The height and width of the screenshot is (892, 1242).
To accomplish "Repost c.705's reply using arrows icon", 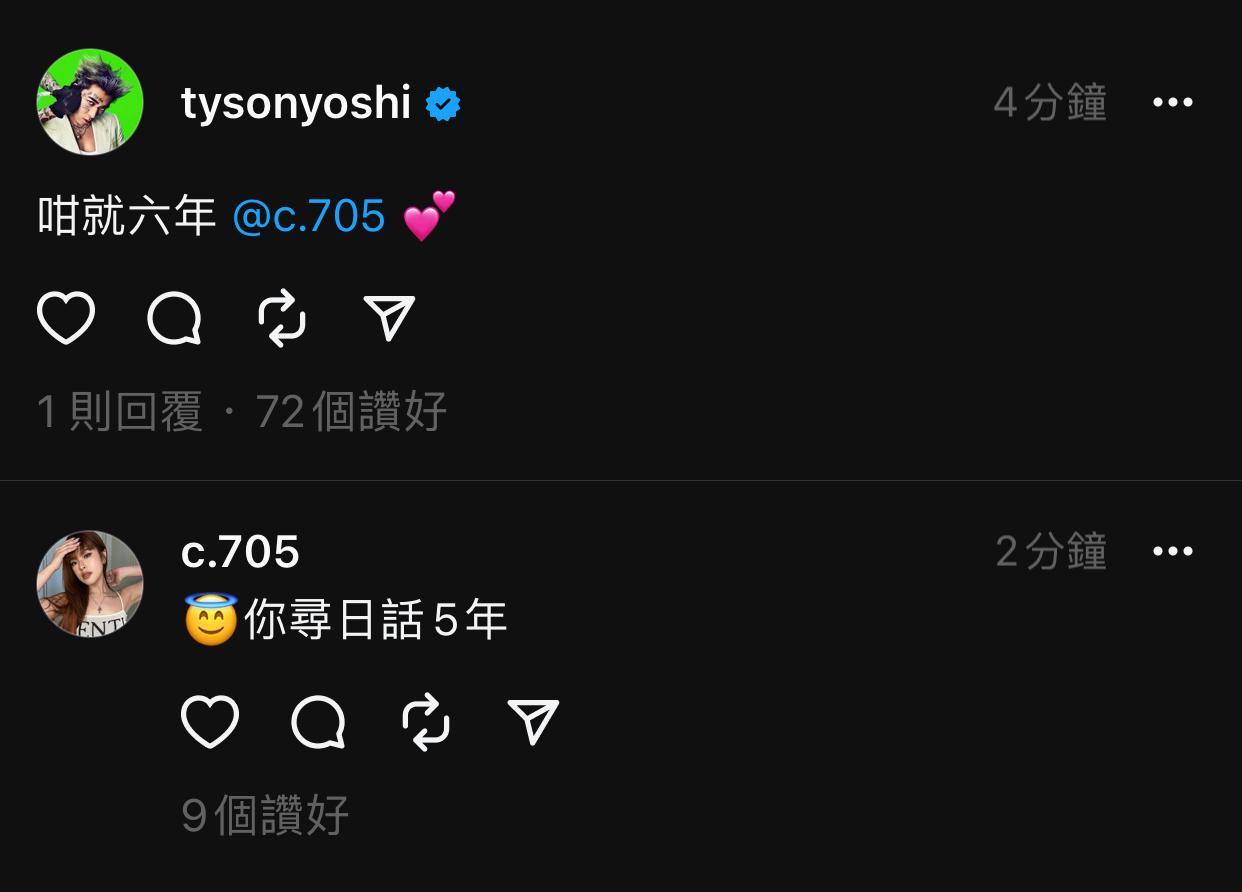I will pos(426,721).
